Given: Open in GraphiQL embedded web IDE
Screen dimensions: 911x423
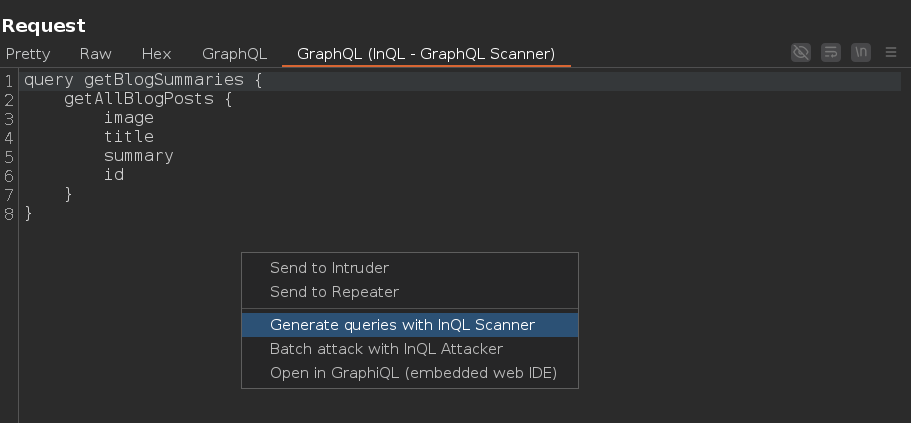Looking at the screenshot, I should pos(413,373).
